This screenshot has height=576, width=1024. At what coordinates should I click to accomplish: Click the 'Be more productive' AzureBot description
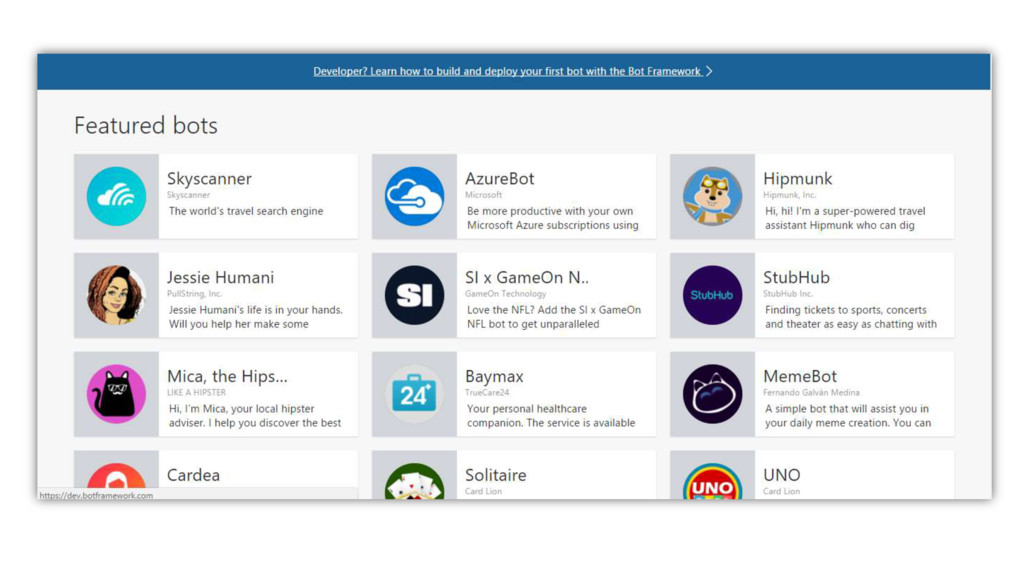point(552,218)
